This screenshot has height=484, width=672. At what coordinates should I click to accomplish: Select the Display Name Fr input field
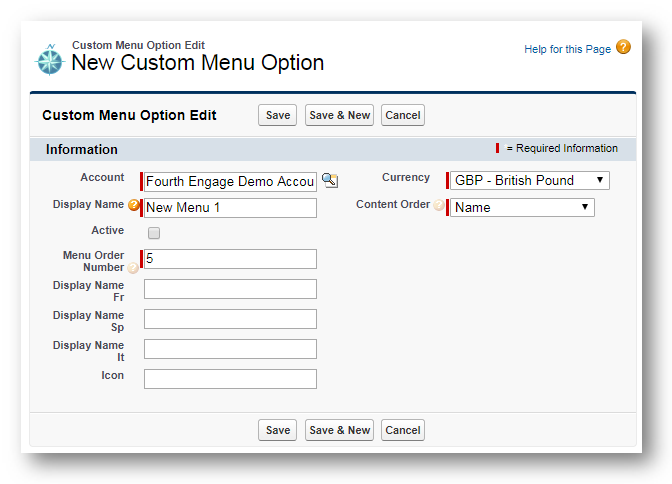230,289
